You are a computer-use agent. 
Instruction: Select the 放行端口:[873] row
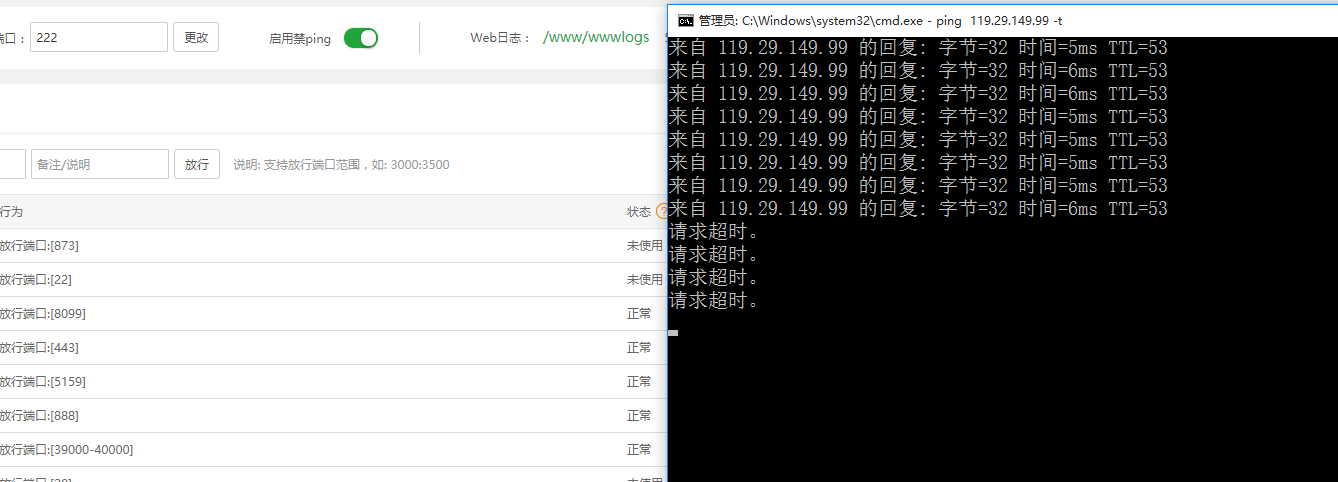[x=333, y=246]
